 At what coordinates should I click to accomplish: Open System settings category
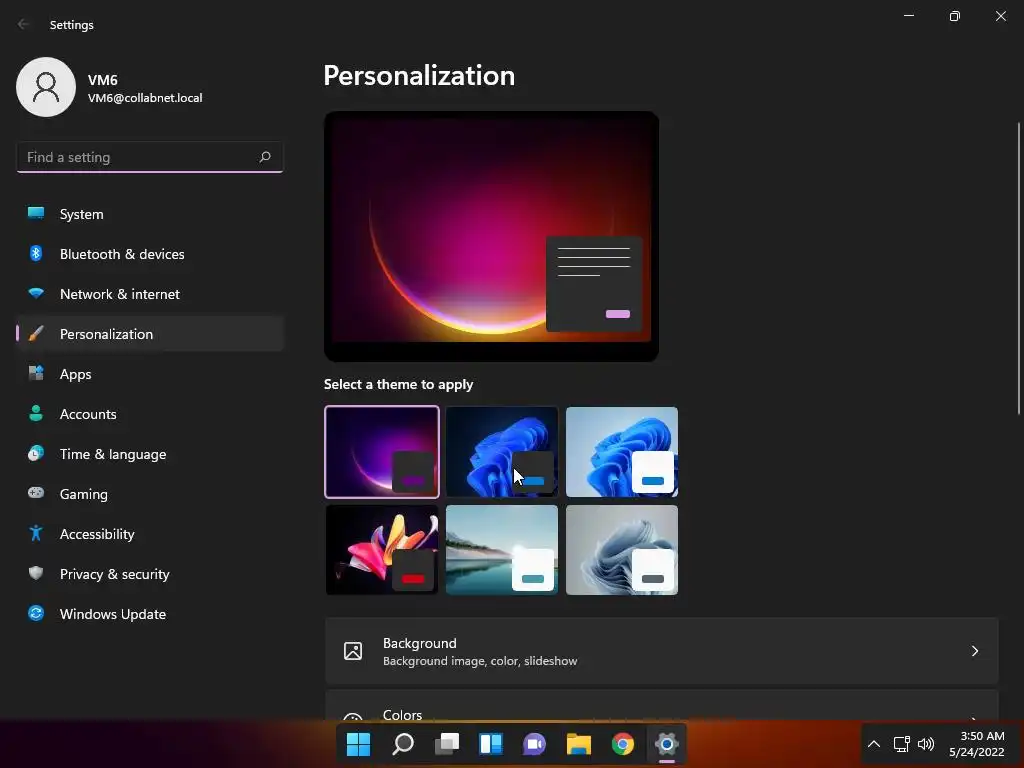[150, 214]
